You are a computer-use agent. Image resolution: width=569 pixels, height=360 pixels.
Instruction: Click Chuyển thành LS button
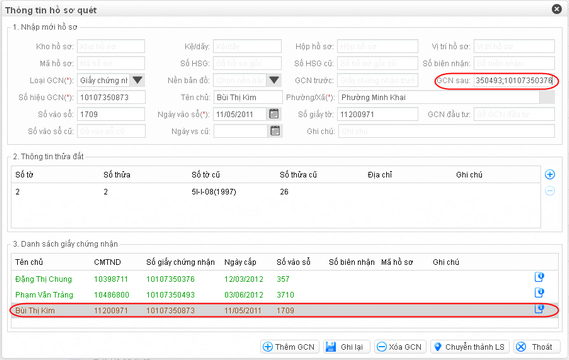(470, 347)
